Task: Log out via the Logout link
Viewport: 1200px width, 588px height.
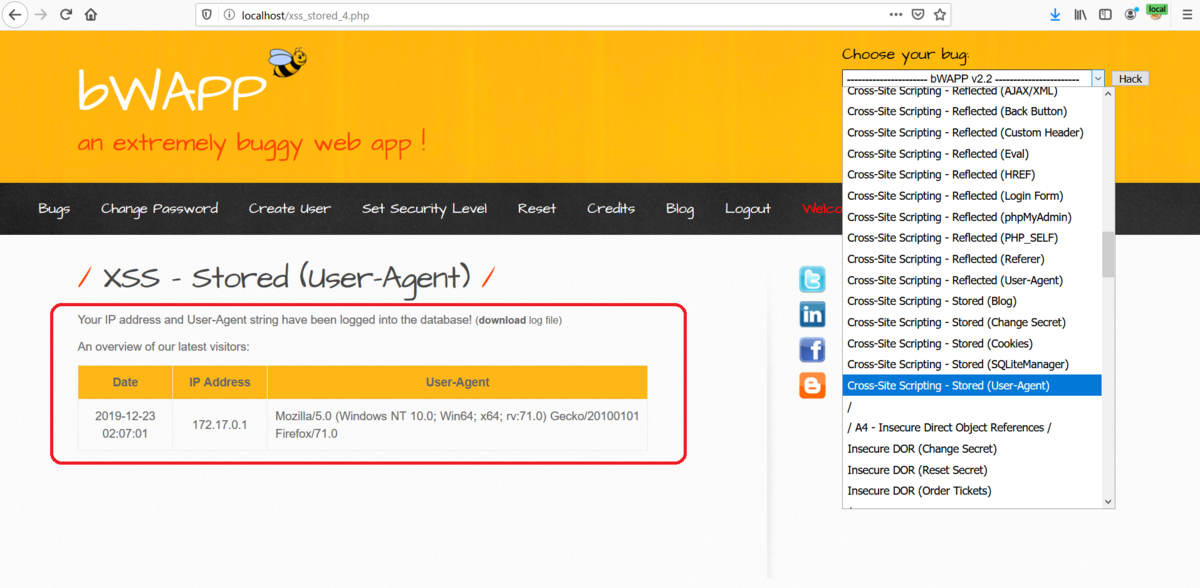Action: point(748,208)
